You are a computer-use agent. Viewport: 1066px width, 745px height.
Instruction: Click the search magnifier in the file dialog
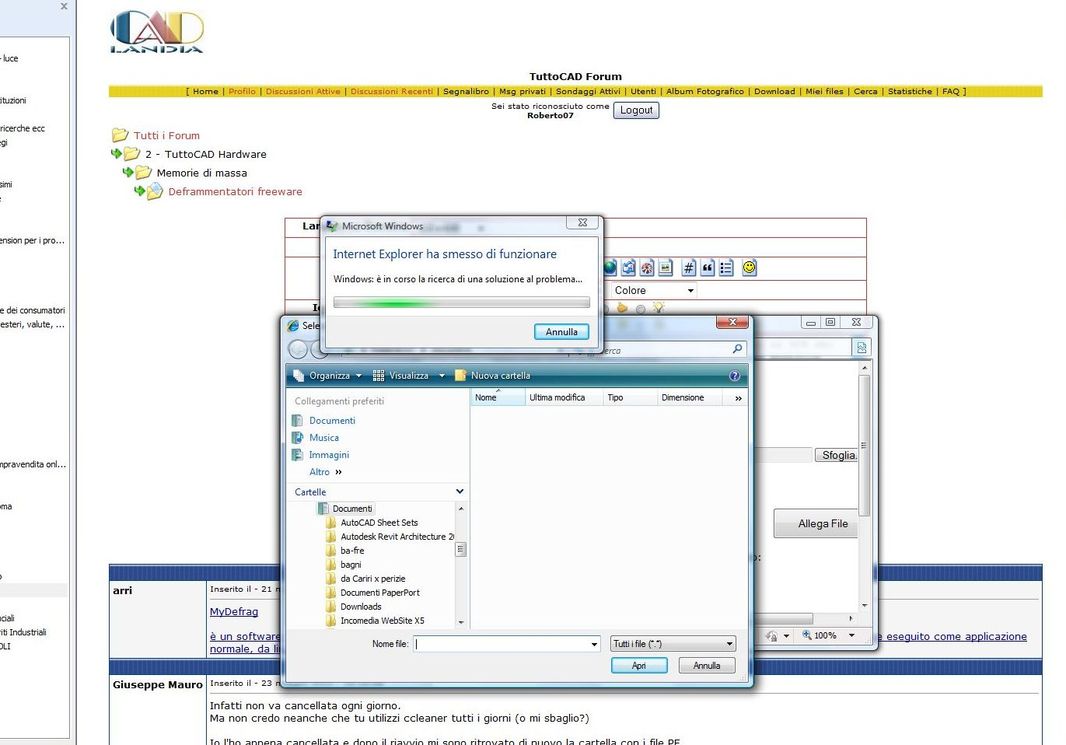pyautogui.click(x=737, y=349)
